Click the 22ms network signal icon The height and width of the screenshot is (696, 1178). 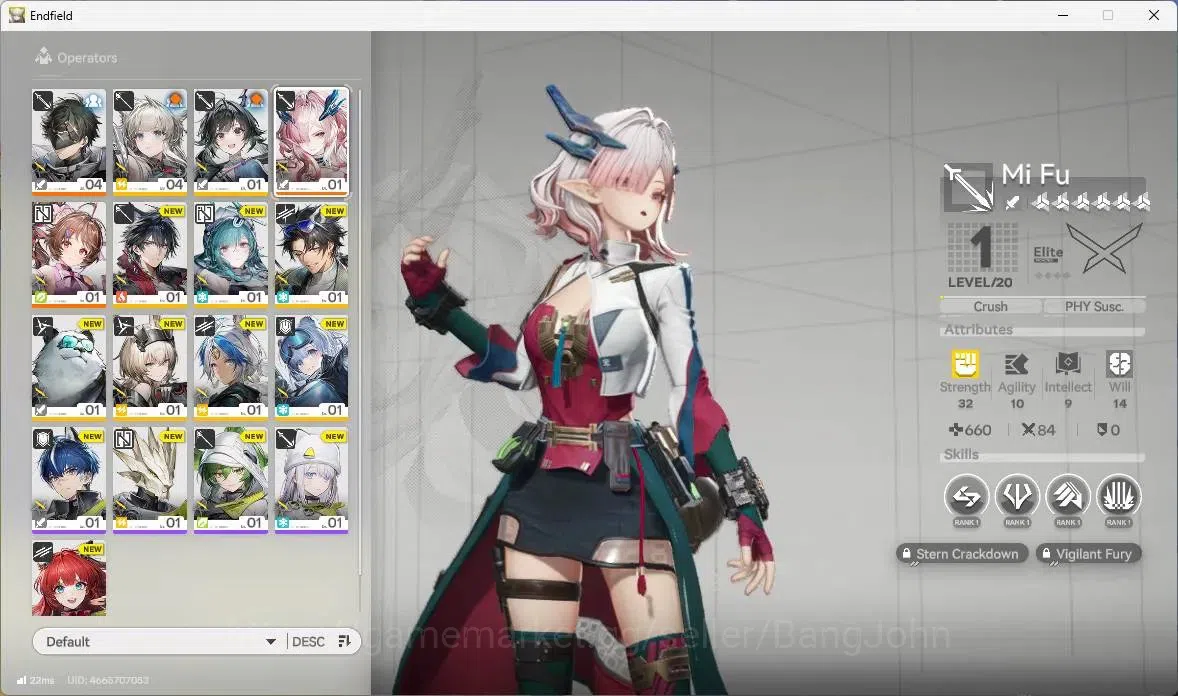[x=22, y=679]
